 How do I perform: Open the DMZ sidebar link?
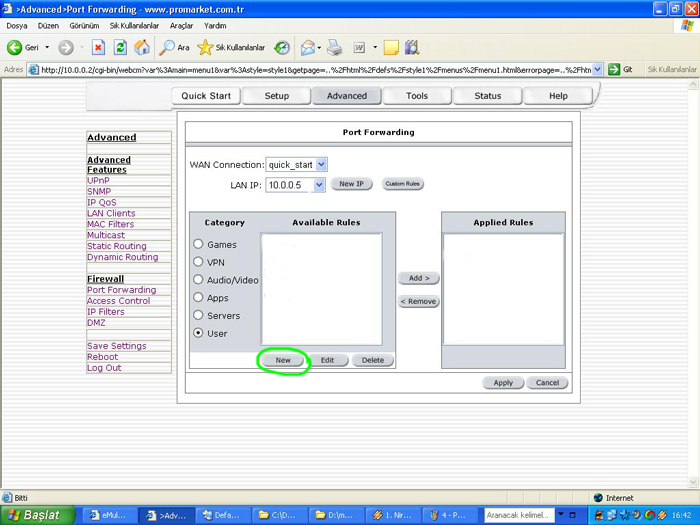click(96, 323)
